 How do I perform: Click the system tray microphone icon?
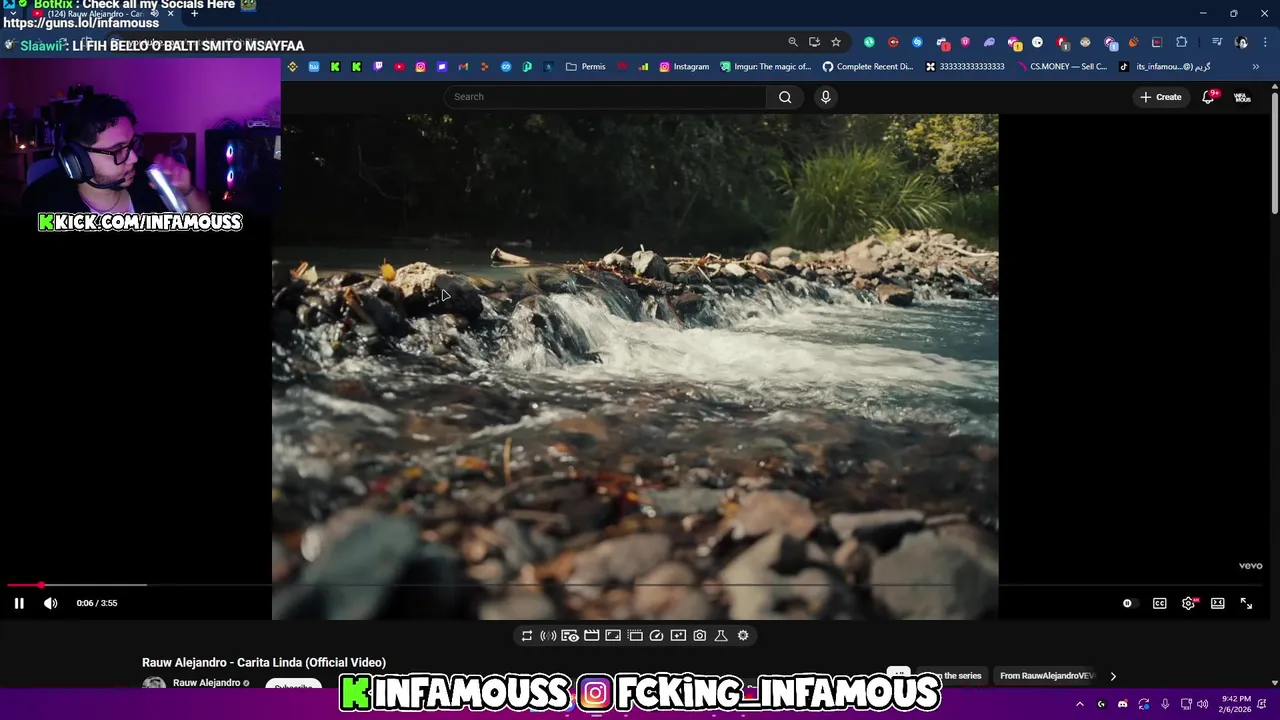pyautogui.click(x=1165, y=704)
